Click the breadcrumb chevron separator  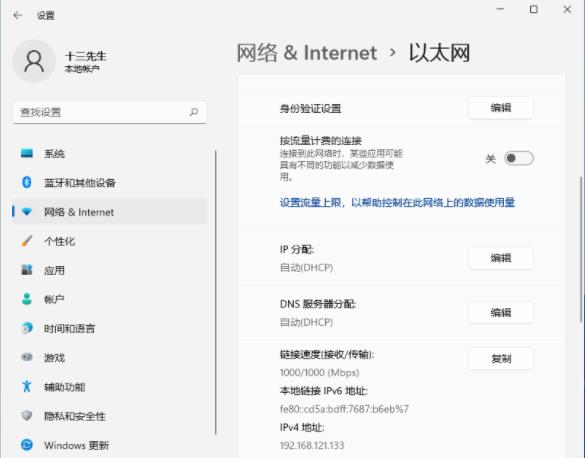[392, 53]
